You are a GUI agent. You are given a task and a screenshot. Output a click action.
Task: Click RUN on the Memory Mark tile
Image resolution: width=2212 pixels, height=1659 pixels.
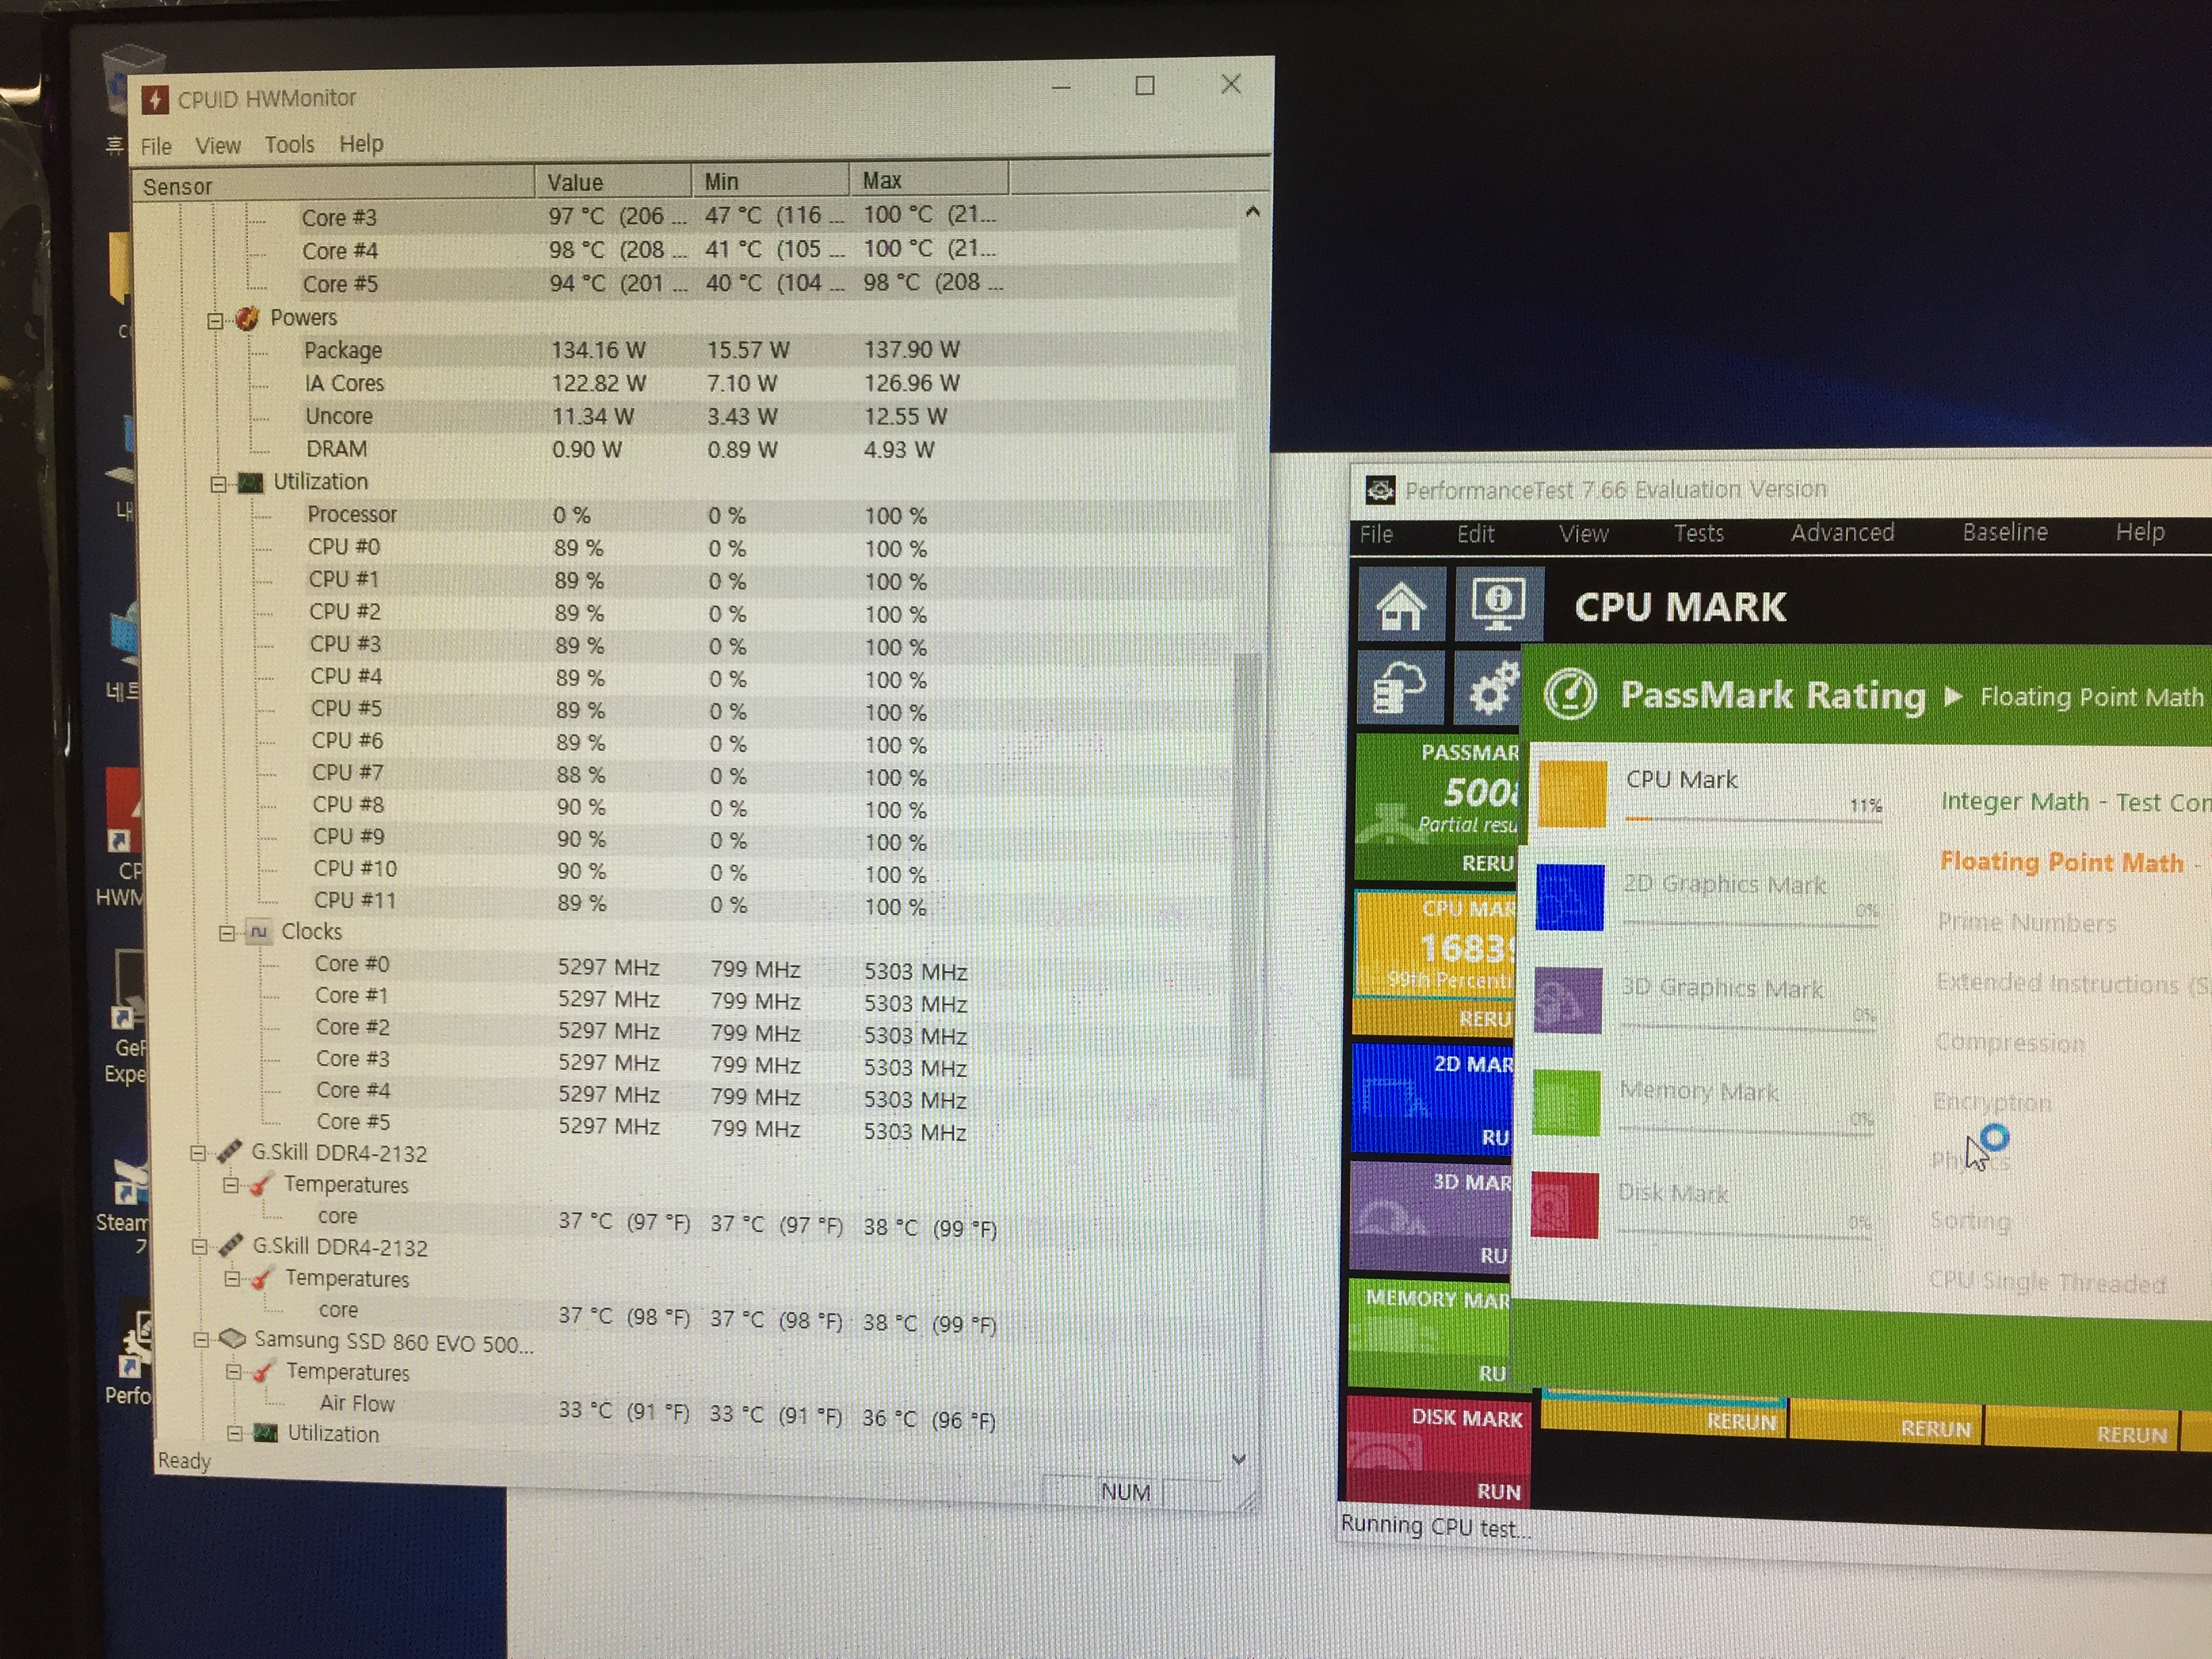pyautogui.click(x=1492, y=1373)
